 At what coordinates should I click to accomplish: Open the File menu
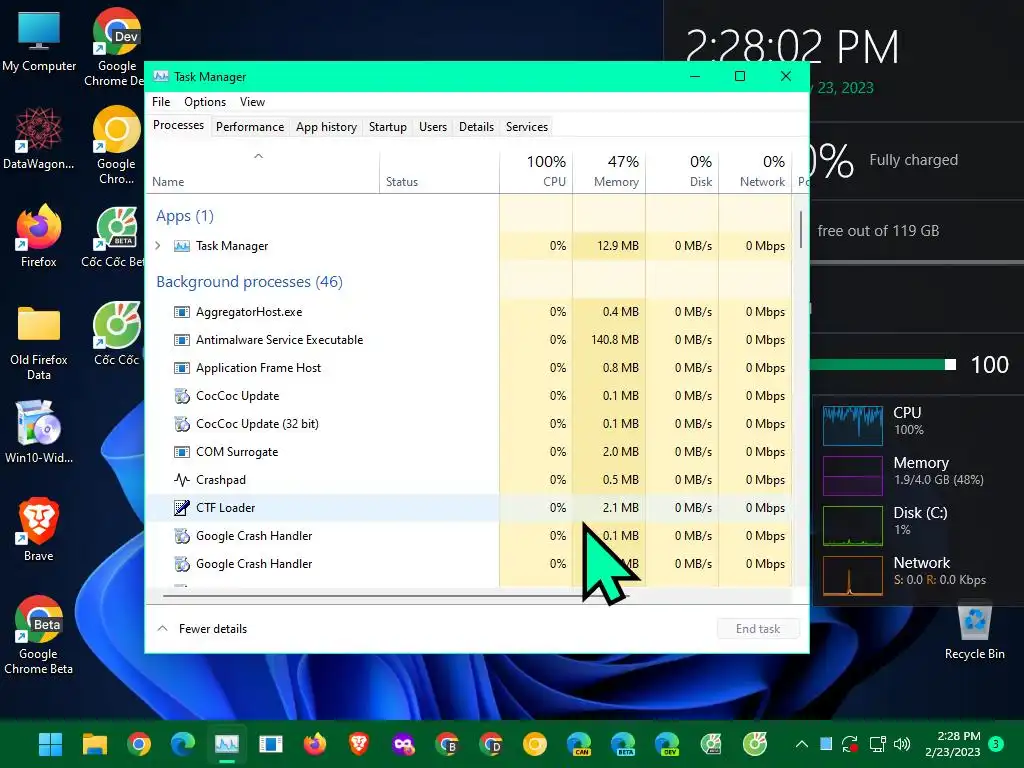pyautogui.click(x=161, y=102)
